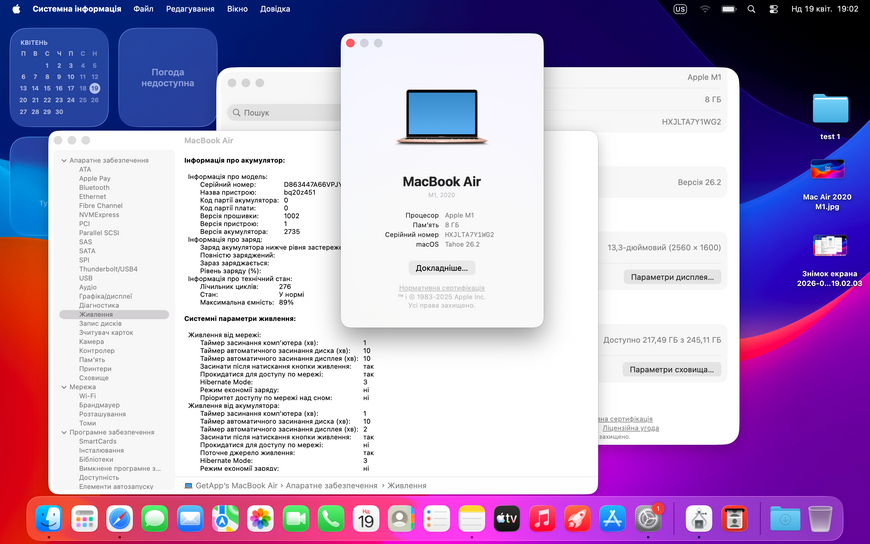Show battery status in menu bar
This screenshot has width=870, height=544.
click(729, 9)
